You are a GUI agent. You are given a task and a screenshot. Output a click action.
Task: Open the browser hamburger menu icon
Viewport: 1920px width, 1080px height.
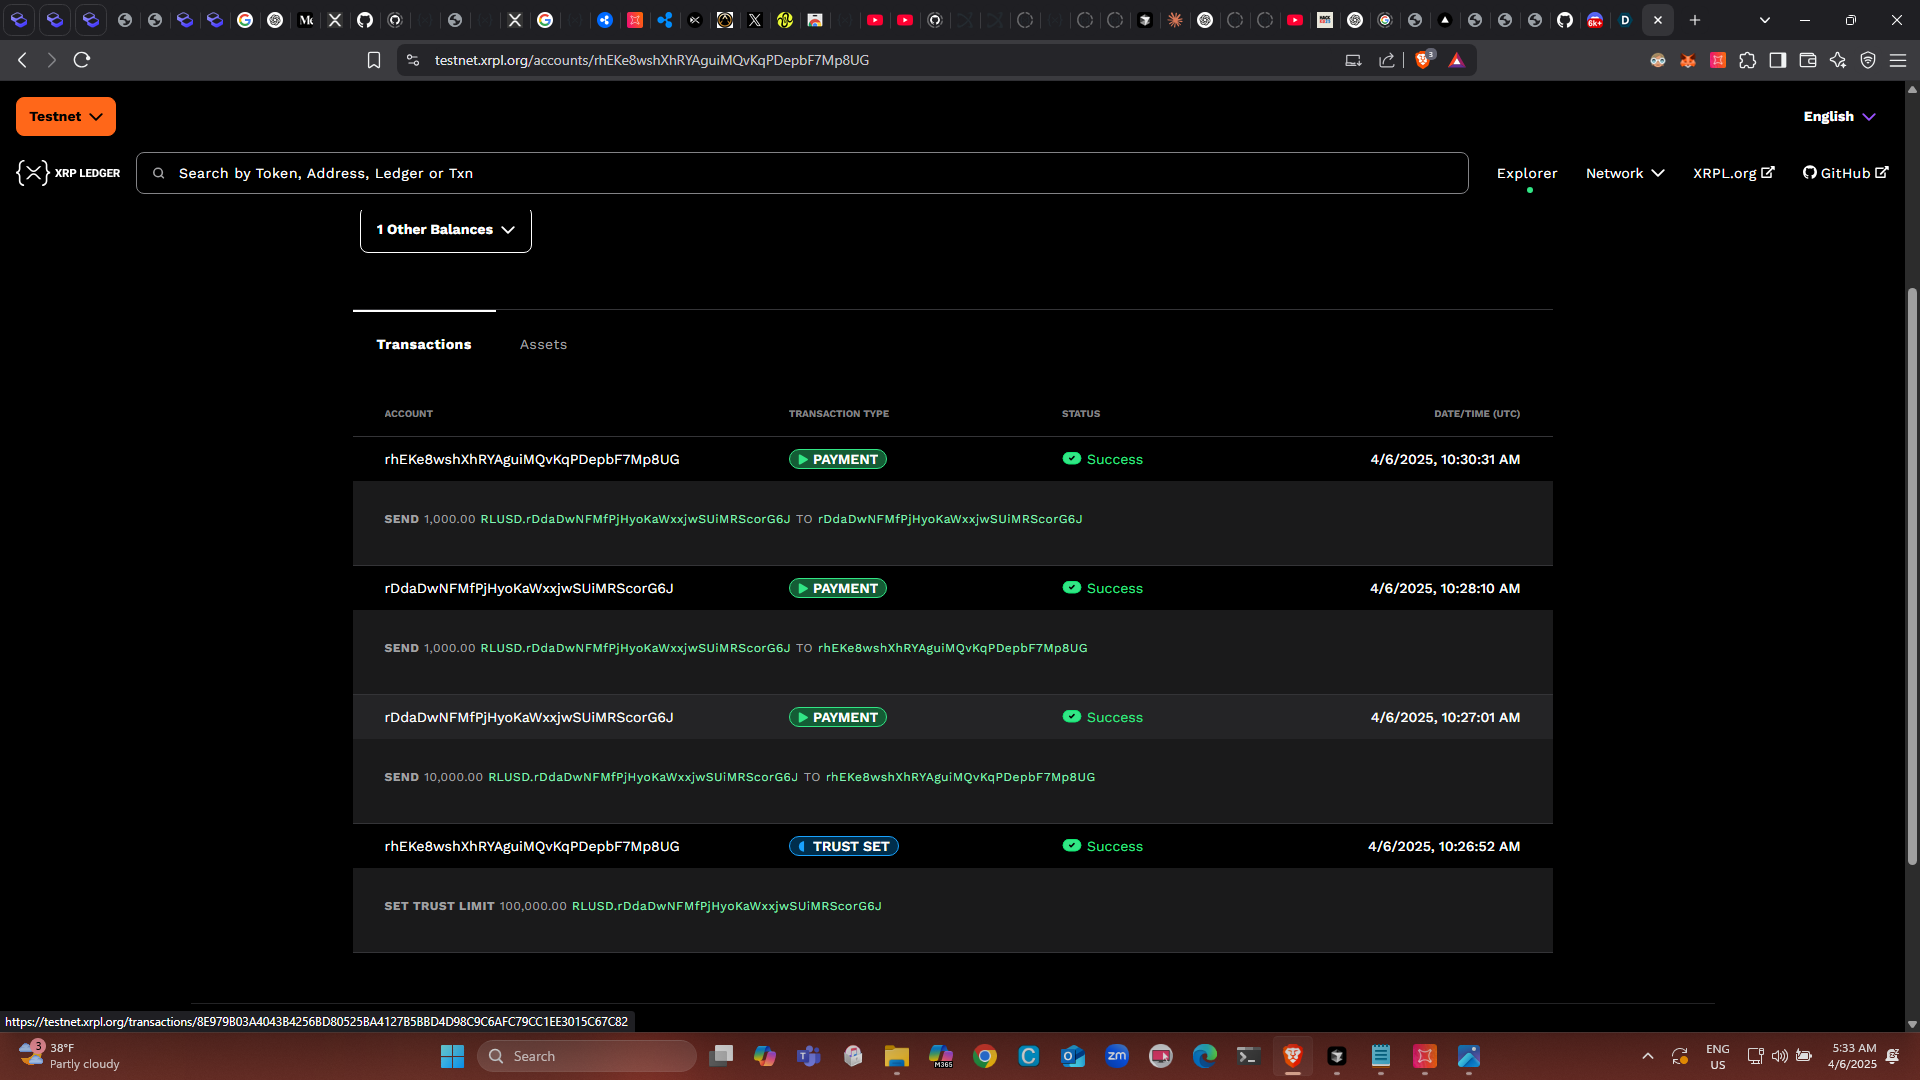pyautogui.click(x=1897, y=60)
